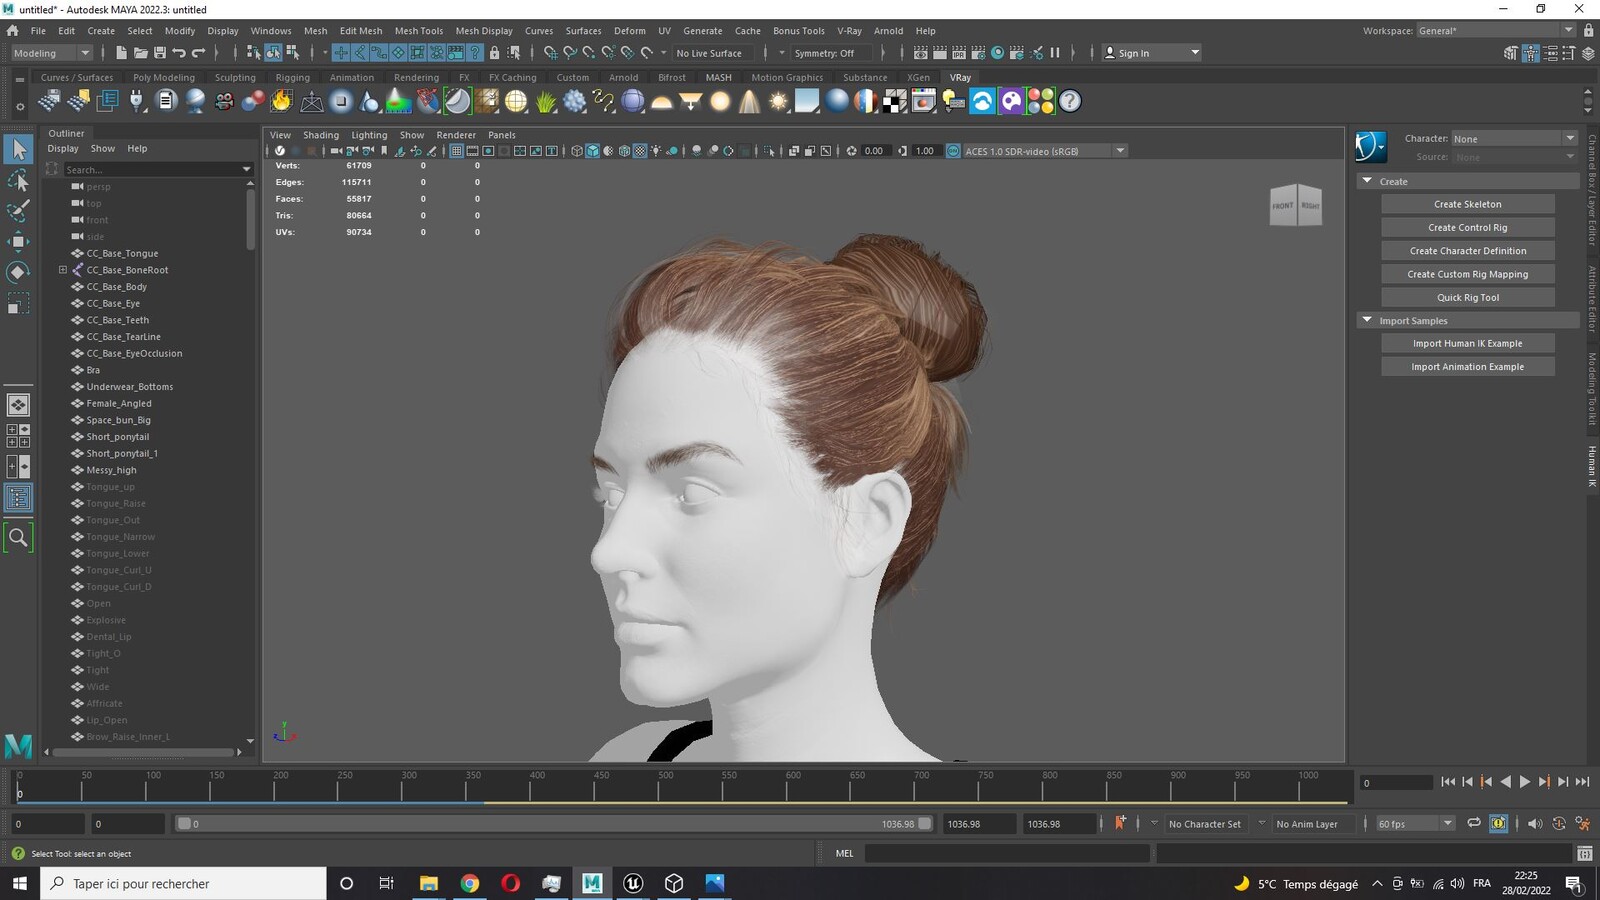Click the V-Ray dome light shelf icon
This screenshot has height=900, width=1600.
[x=662, y=101]
